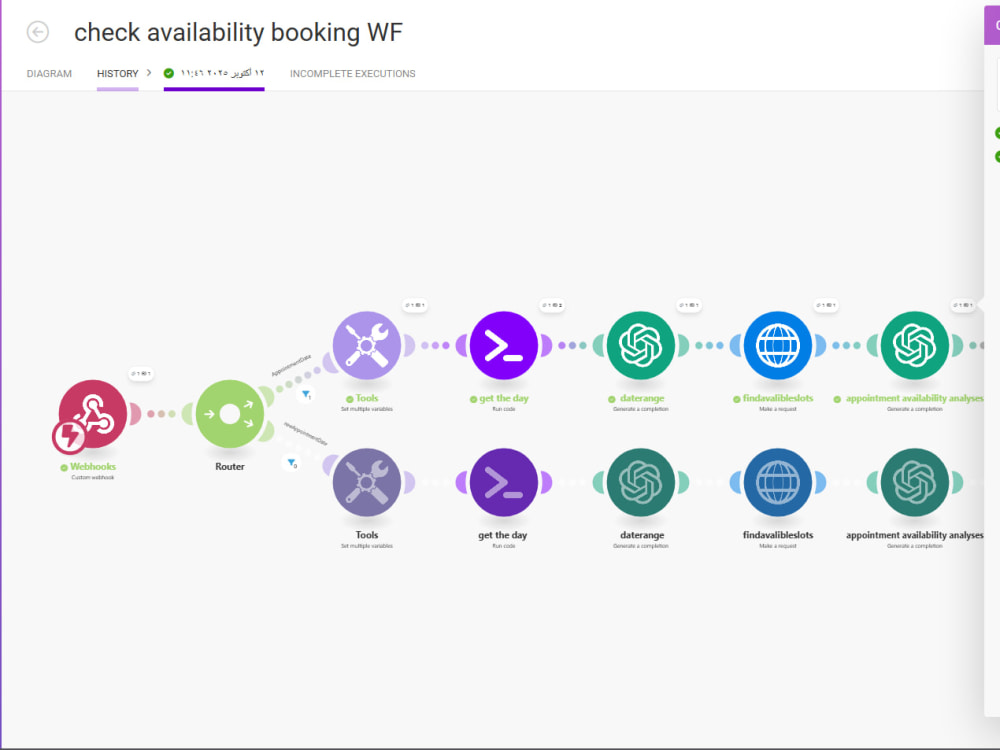The height and width of the screenshot is (750, 1000).
Task: Click the lower Tools module
Action: pyautogui.click(x=367, y=483)
